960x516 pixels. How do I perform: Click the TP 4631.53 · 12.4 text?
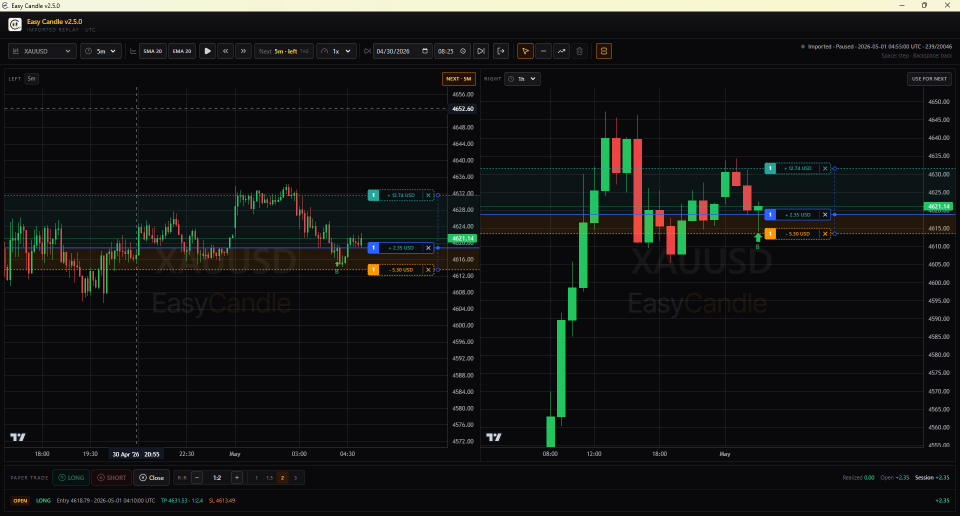click(x=182, y=501)
